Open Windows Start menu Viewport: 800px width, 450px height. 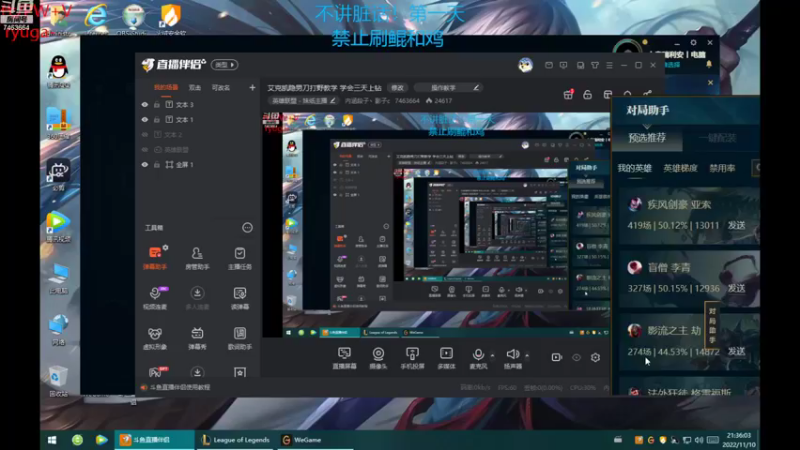[52, 440]
